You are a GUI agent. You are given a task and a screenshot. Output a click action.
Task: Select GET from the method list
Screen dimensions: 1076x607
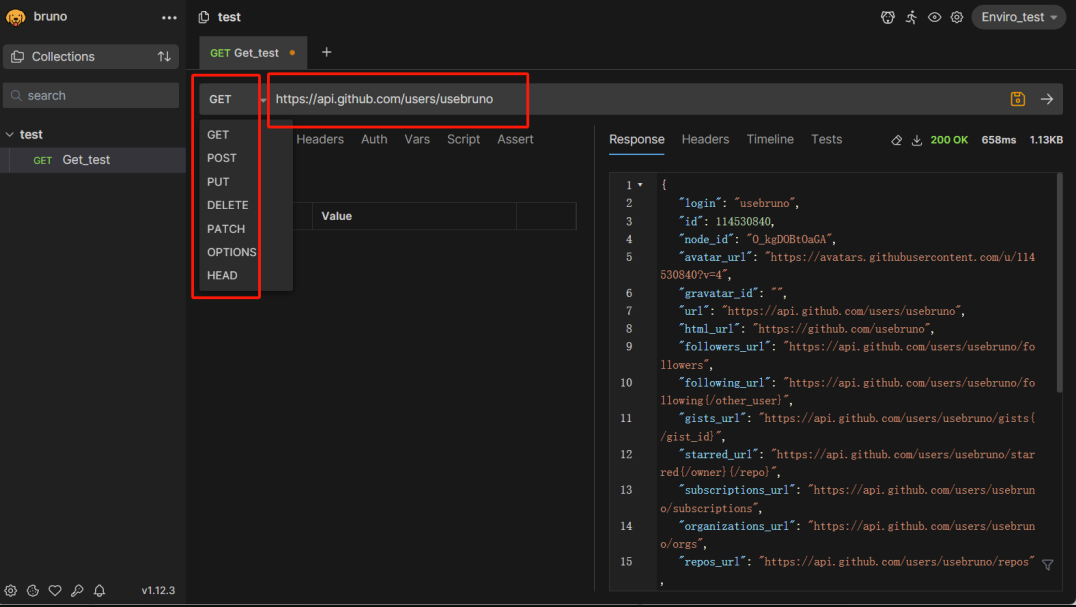[218, 135]
